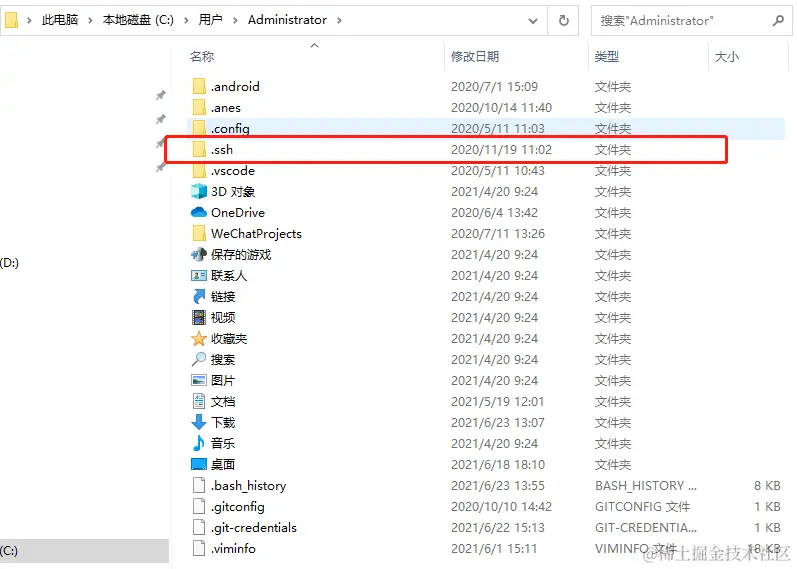Select the .gitconfig file name
797x569 pixels.
click(x=237, y=507)
